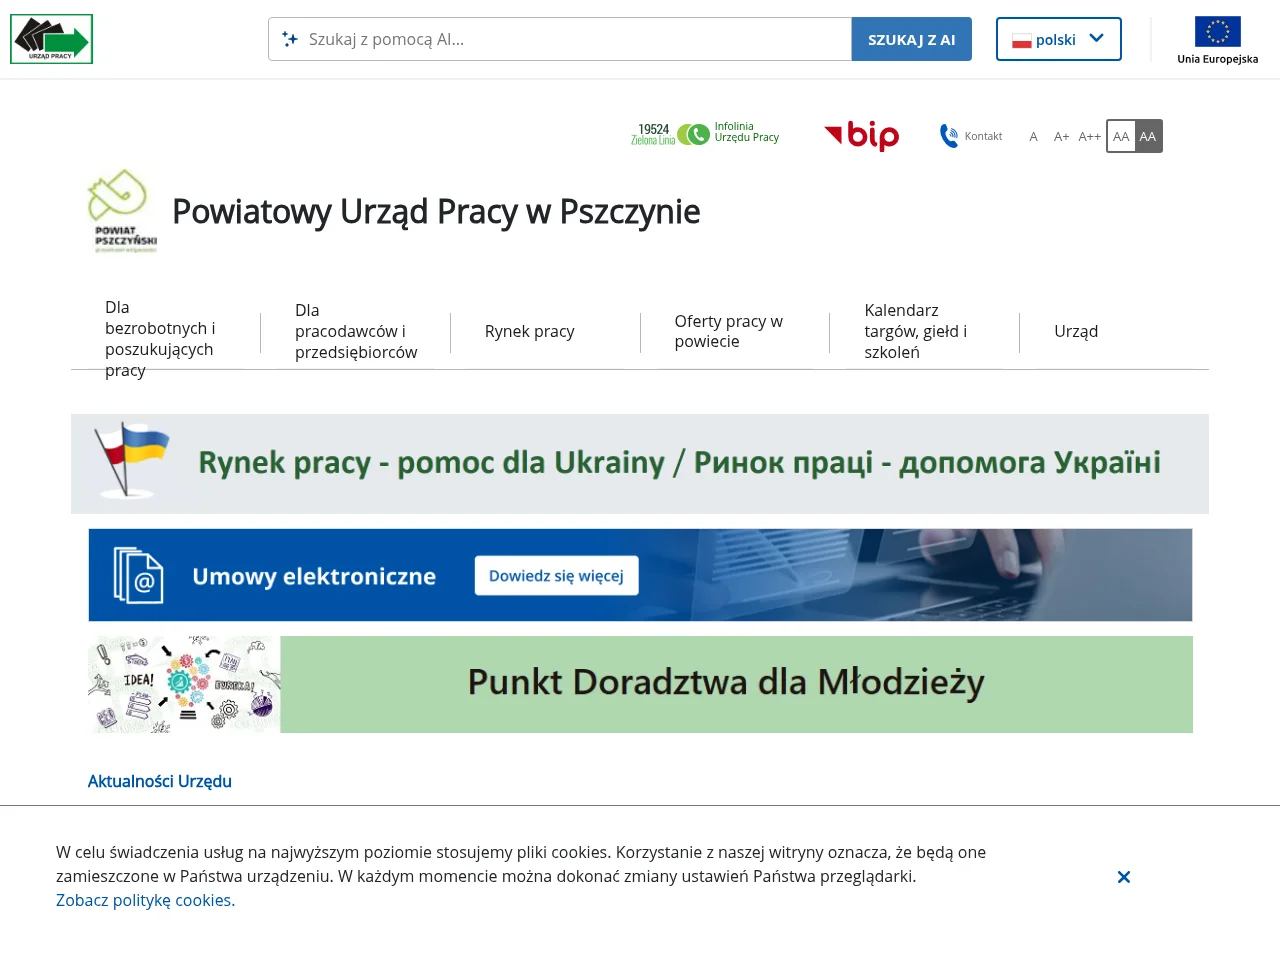Select normal font size A
Screen dimensions: 1280x960
tap(1033, 136)
